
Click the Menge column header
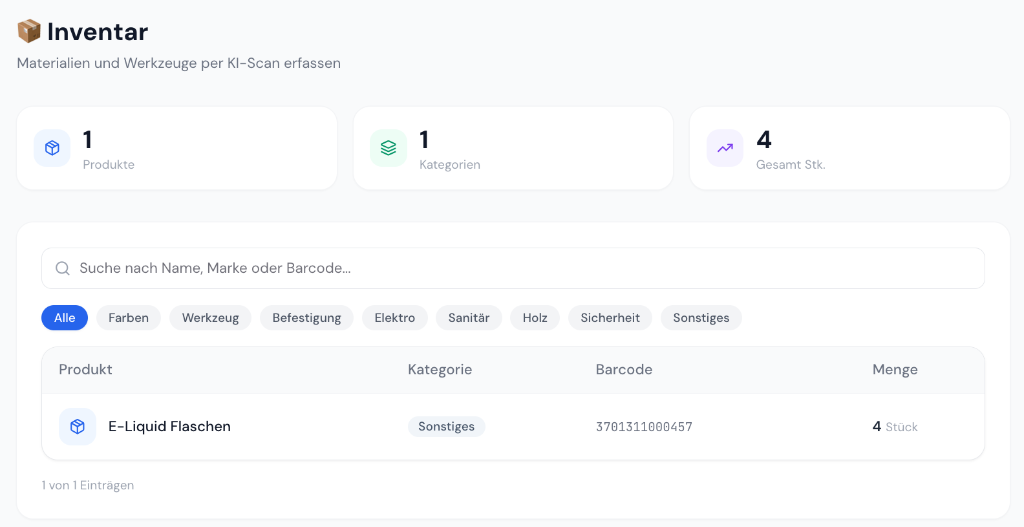[x=895, y=370]
